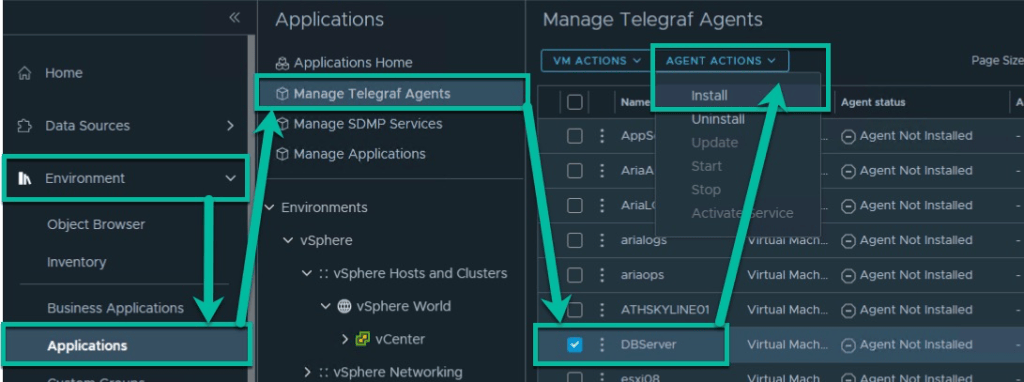
Task: Click agent status icon in DBServer row
Action: 848,345
